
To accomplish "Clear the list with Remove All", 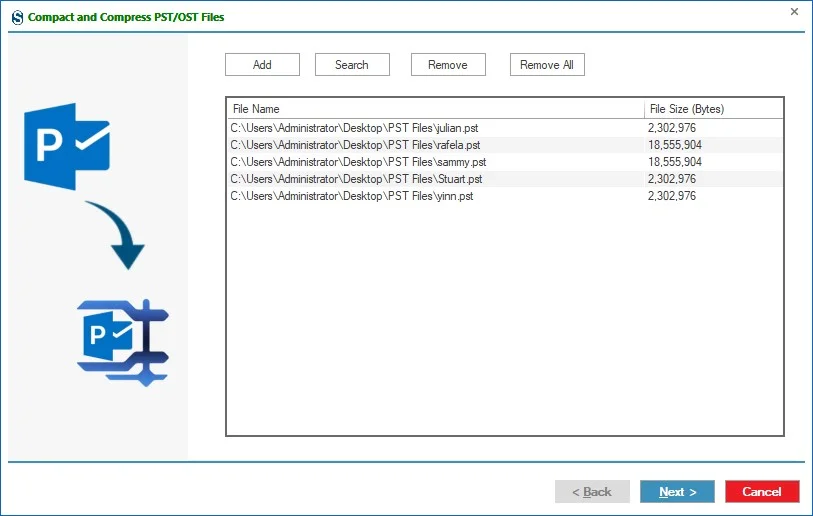I will point(547,65).
